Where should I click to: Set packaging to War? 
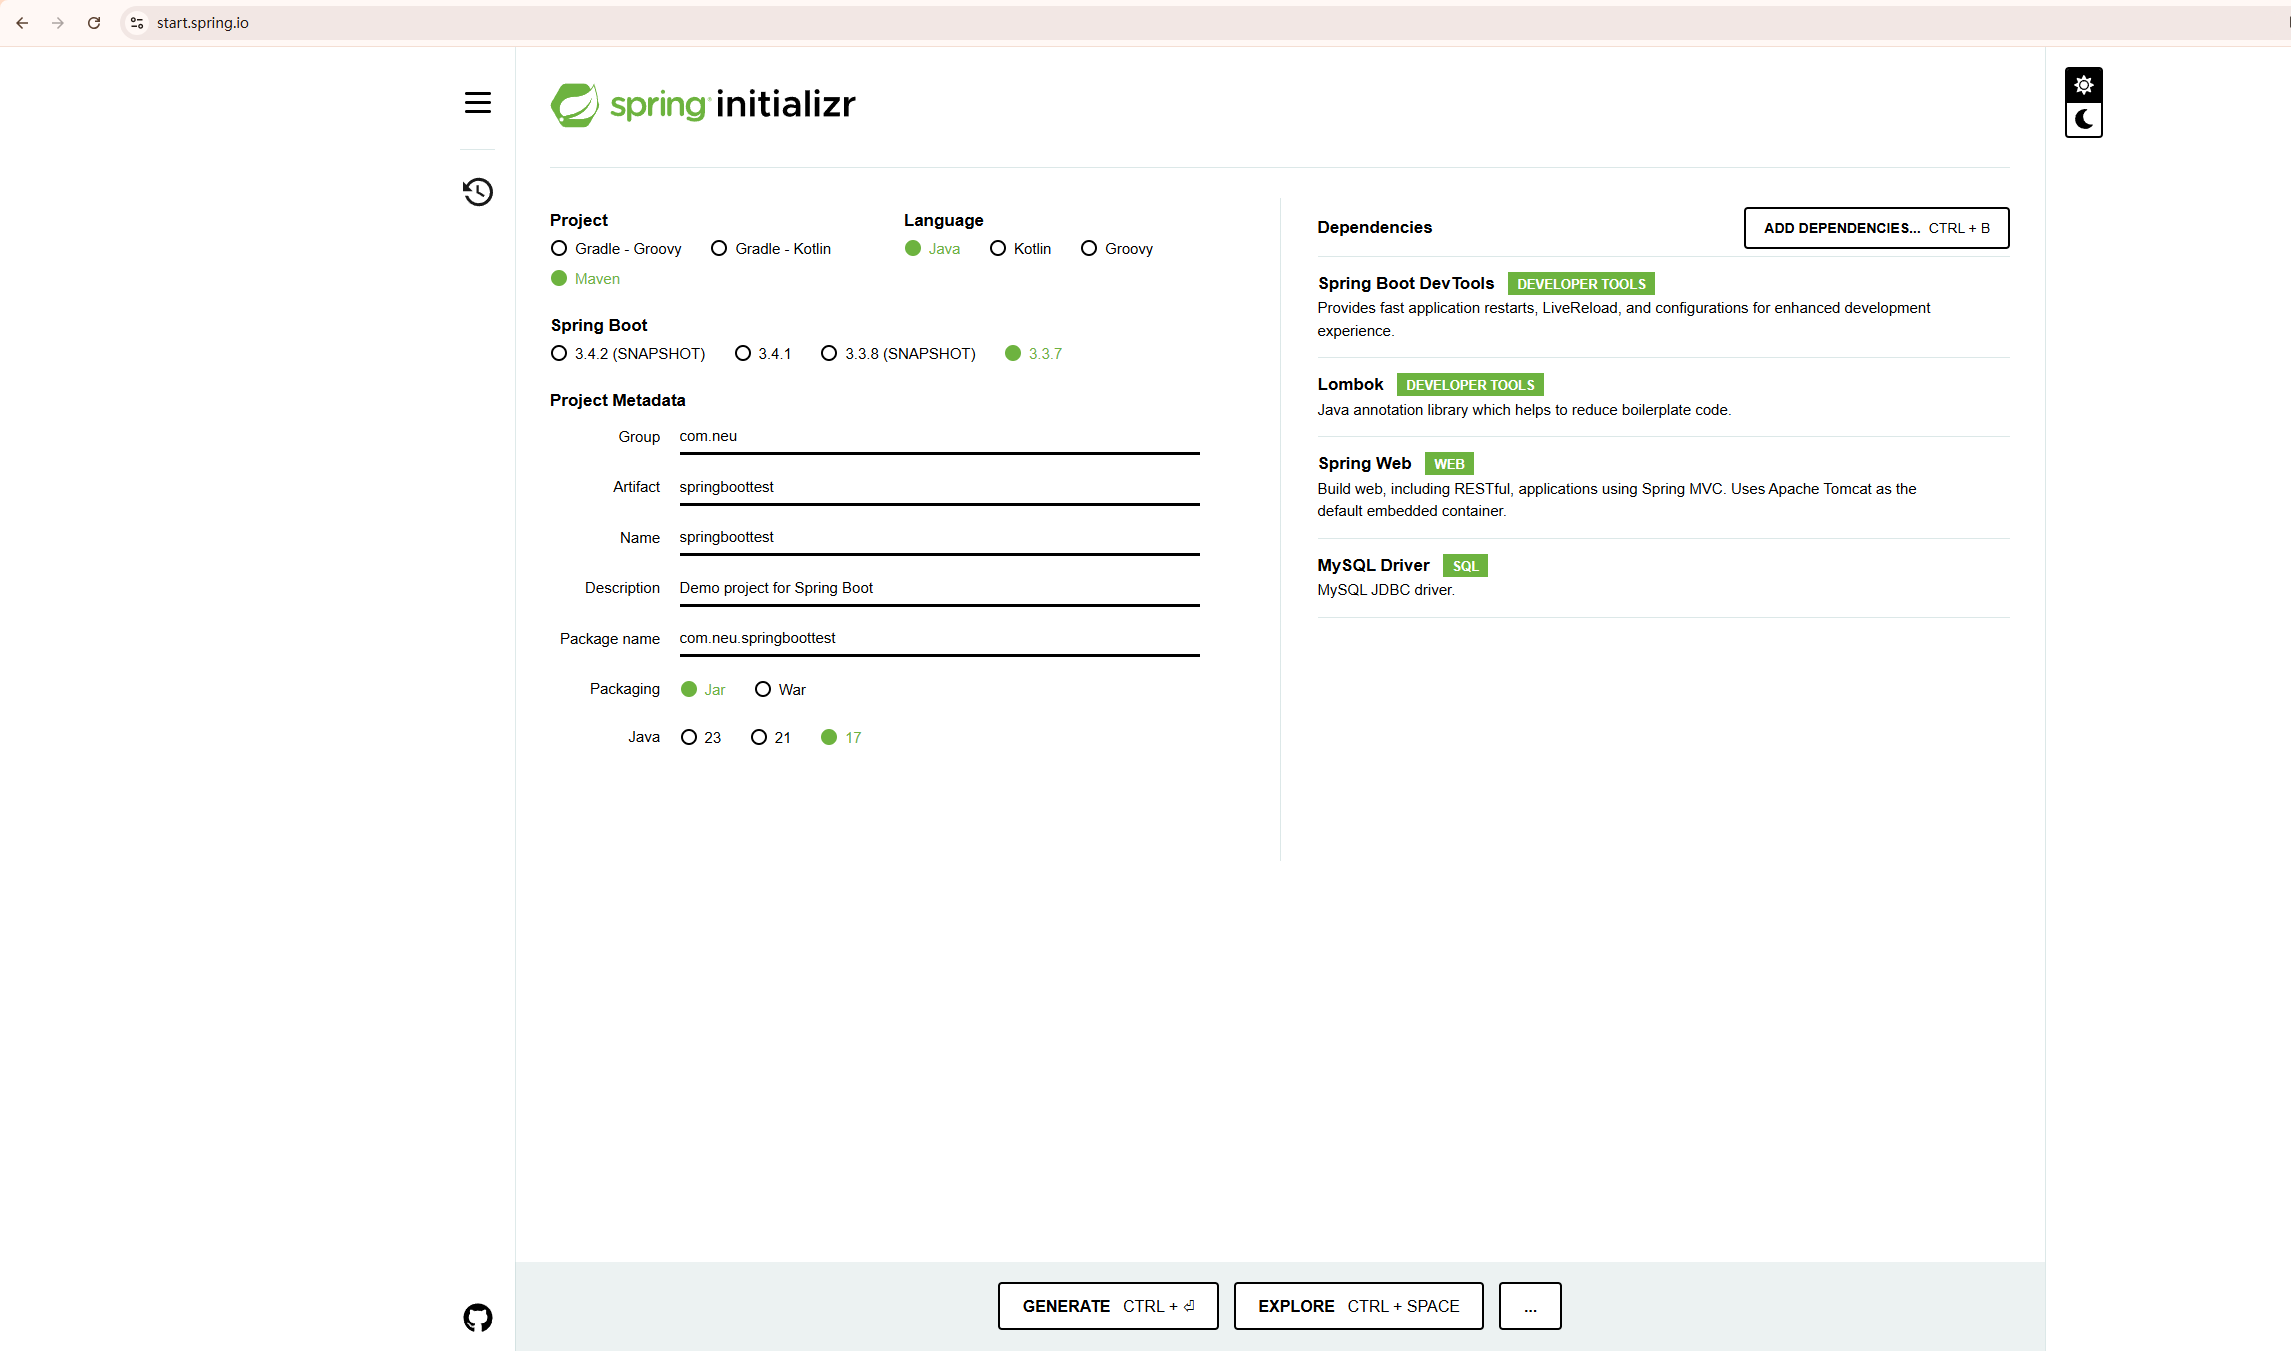763,689
